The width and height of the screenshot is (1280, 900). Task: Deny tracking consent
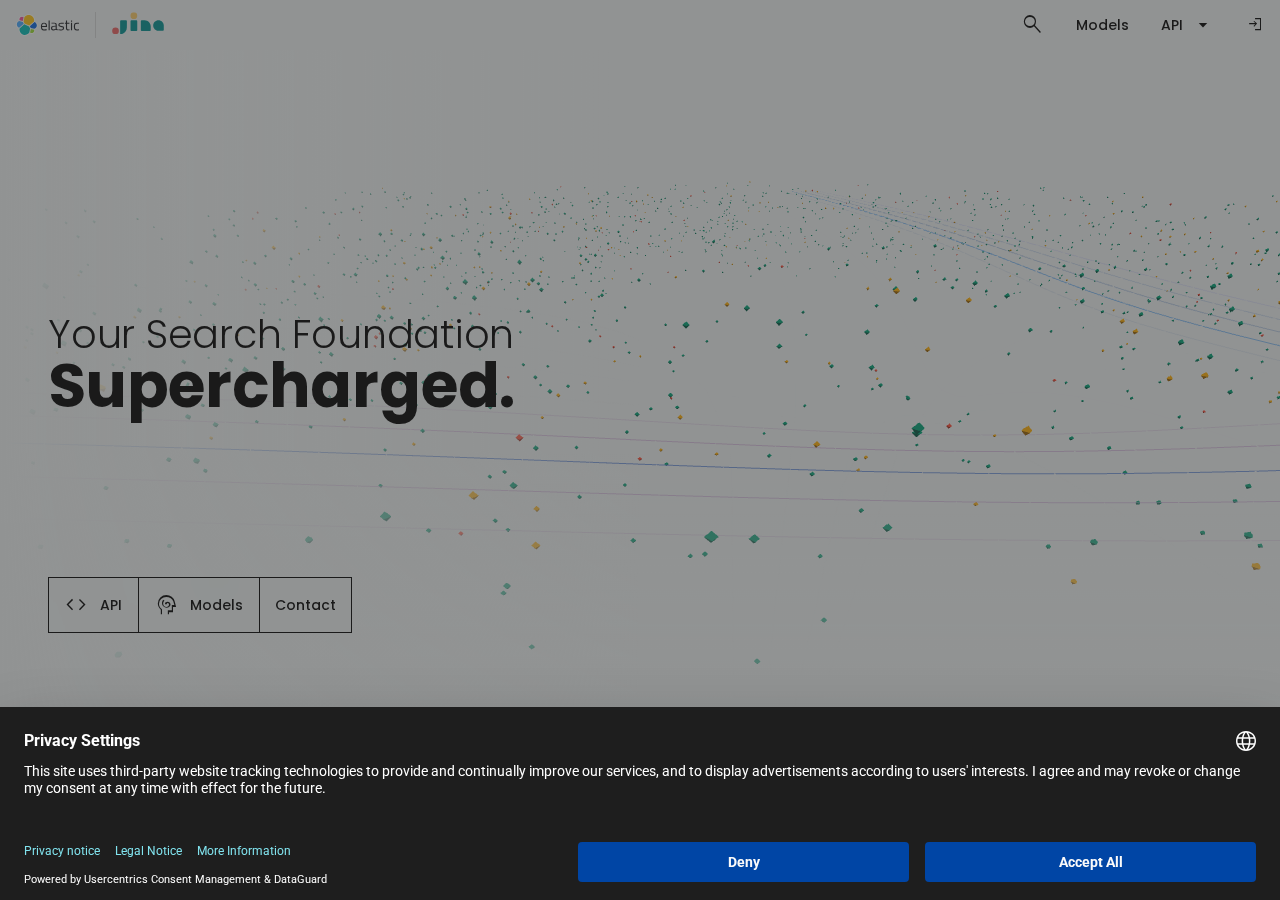click(743, 862)
